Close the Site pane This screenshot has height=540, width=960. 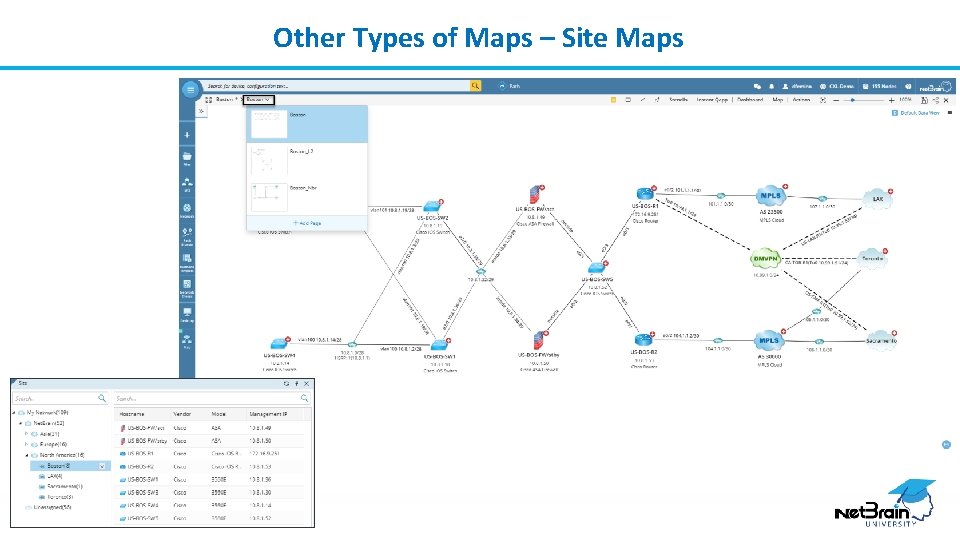point(307,383)
